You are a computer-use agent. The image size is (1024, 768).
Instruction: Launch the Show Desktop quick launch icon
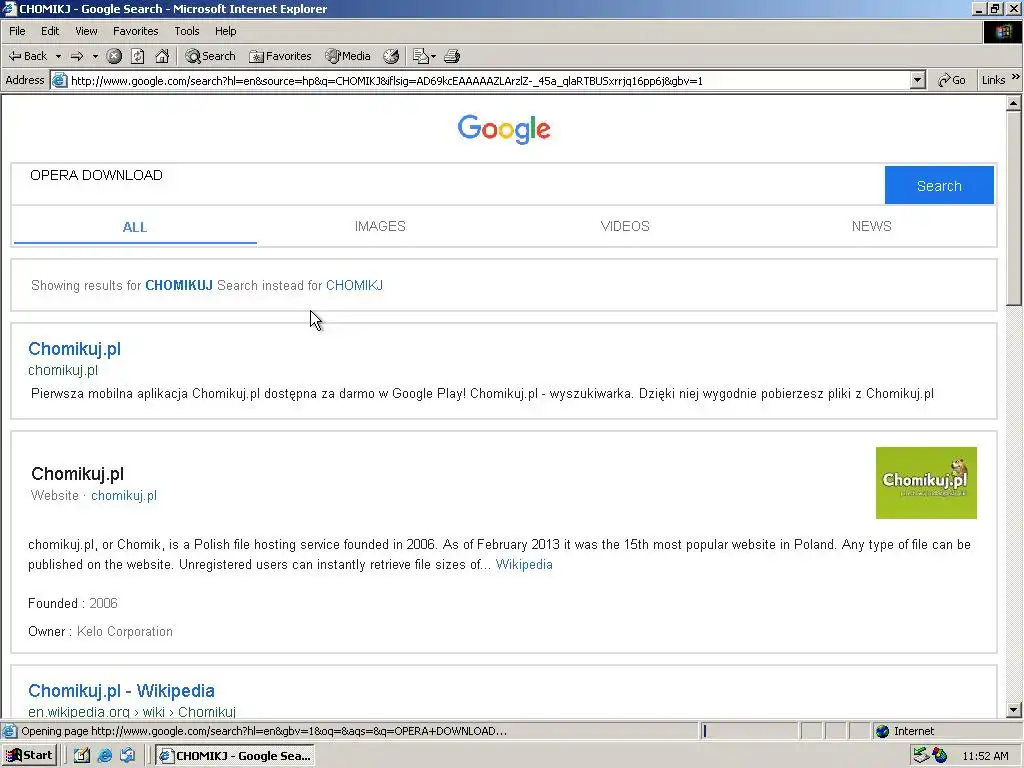tap(82, 756)
